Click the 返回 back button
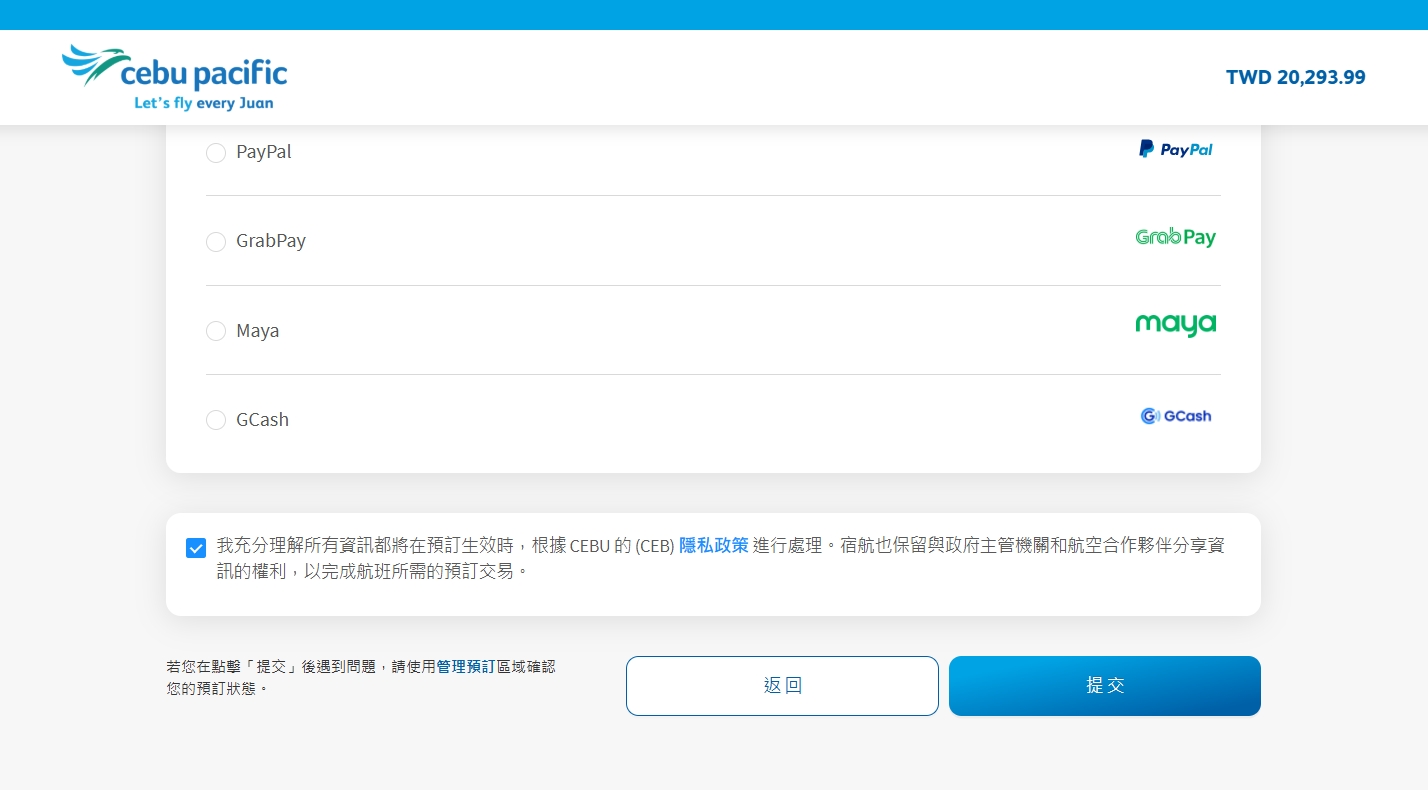The image size is (1428, 790). [x=782, y=686]
